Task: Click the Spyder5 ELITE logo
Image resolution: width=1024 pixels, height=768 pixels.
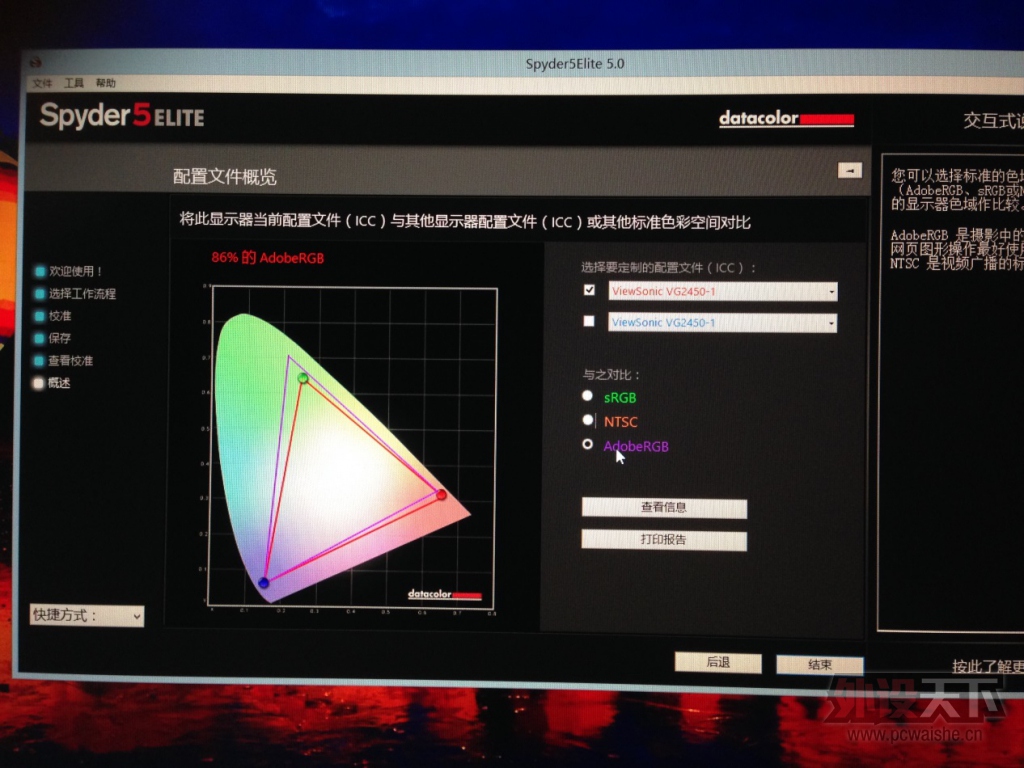Action: tap(122, 116)
